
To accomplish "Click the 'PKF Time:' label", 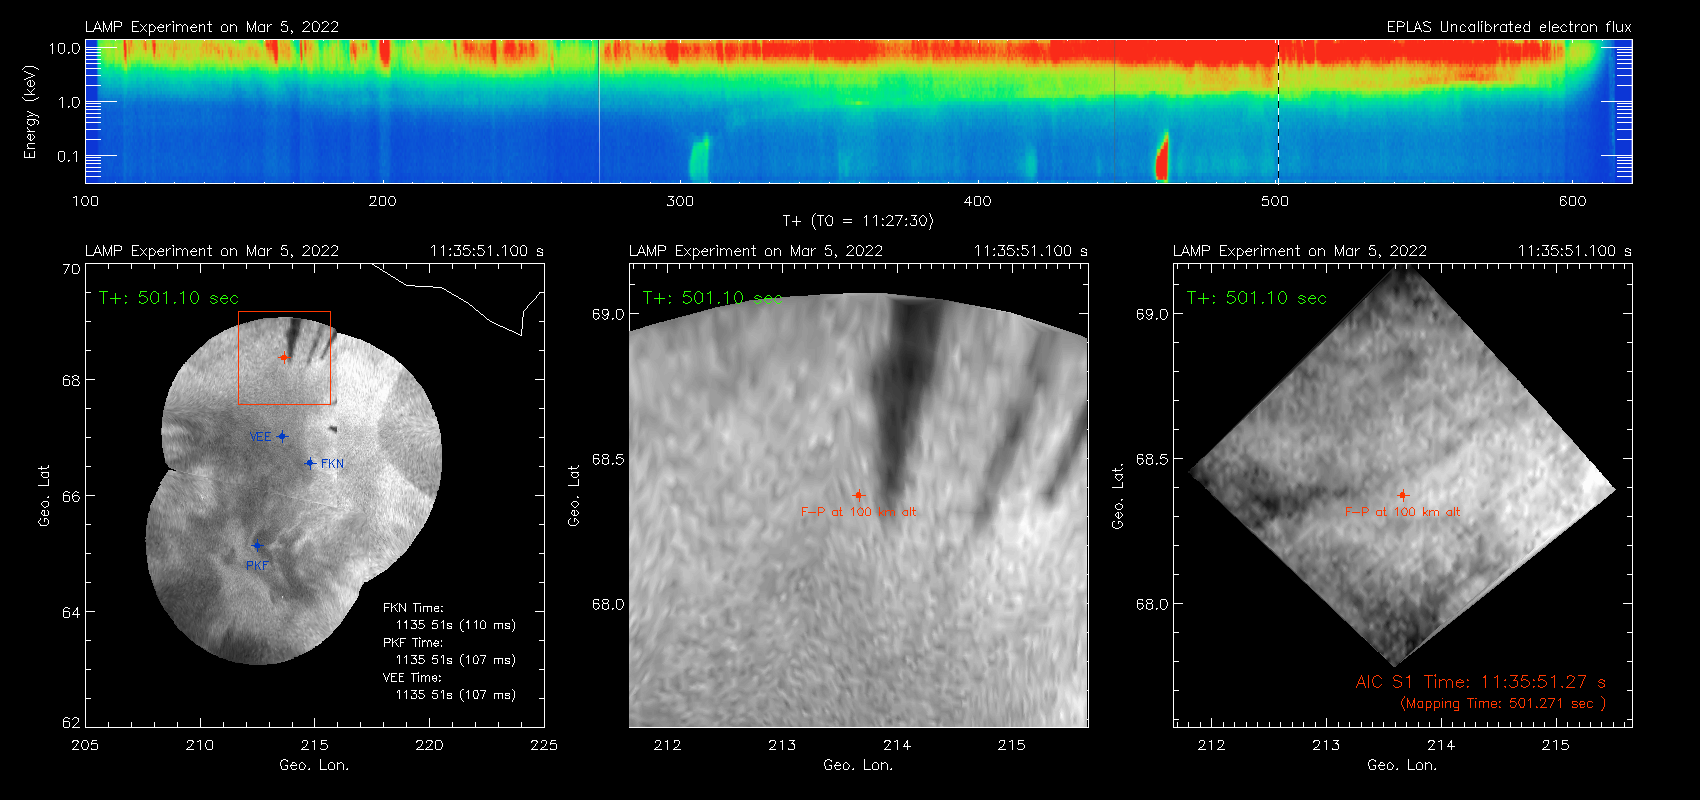I will pos(413,643).
